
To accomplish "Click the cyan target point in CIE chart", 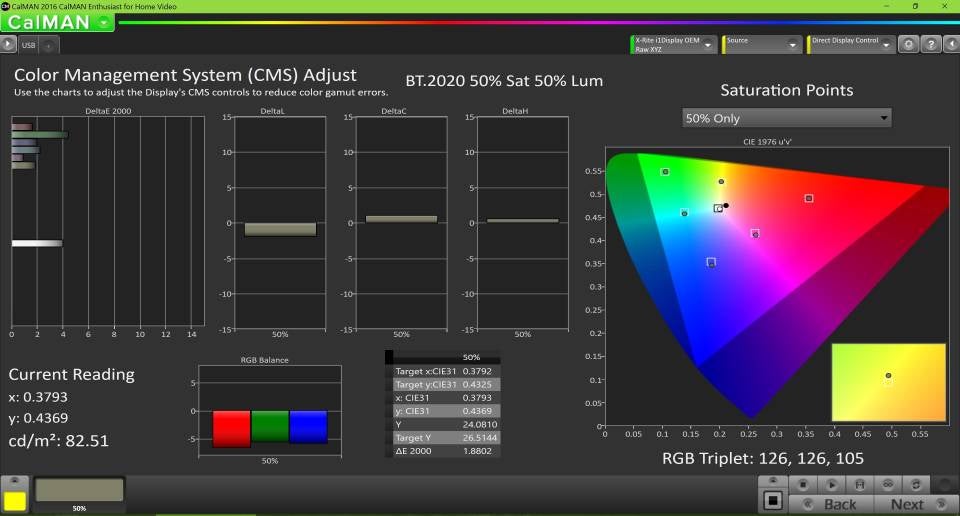I will coord(684,213).
